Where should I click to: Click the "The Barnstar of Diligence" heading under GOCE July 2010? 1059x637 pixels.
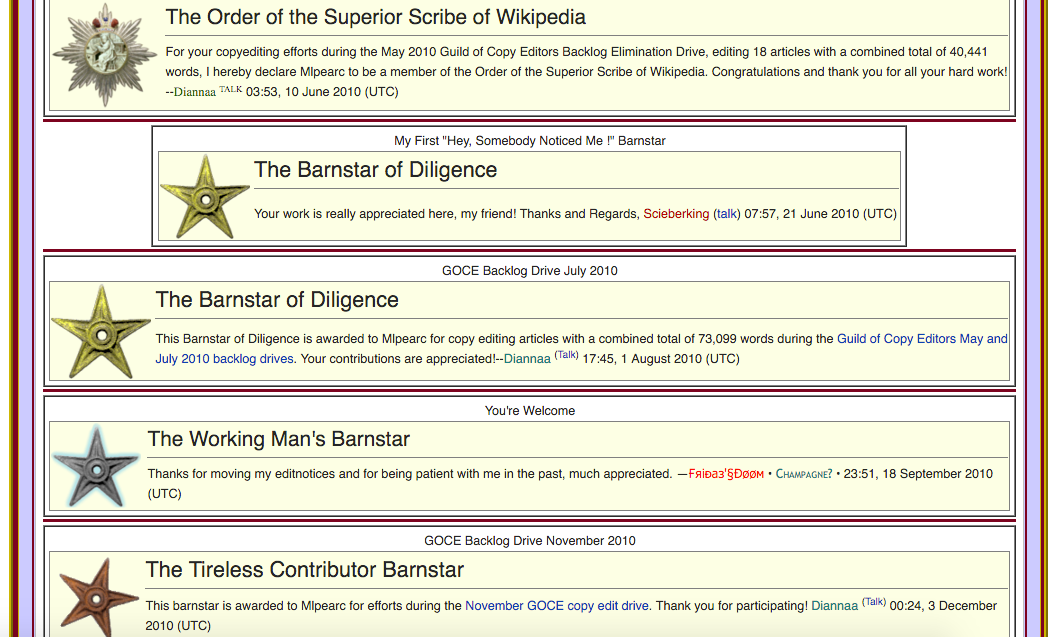277,299
